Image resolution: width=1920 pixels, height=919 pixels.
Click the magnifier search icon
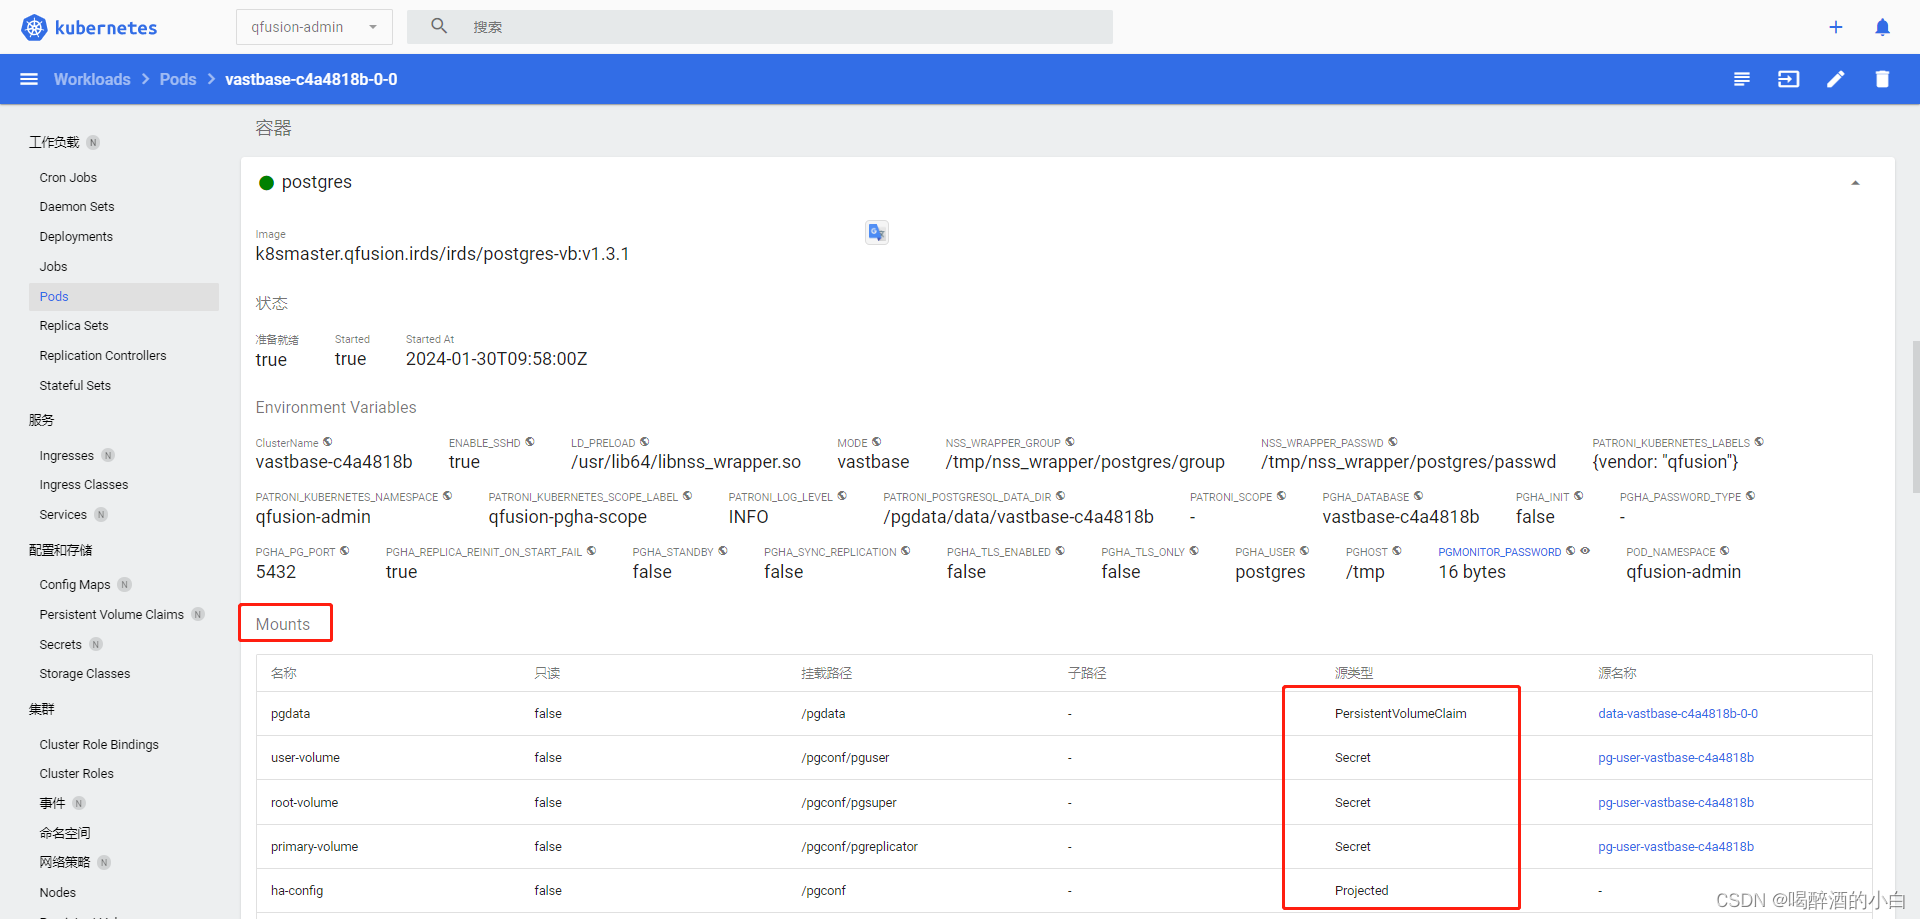point(439,26)
